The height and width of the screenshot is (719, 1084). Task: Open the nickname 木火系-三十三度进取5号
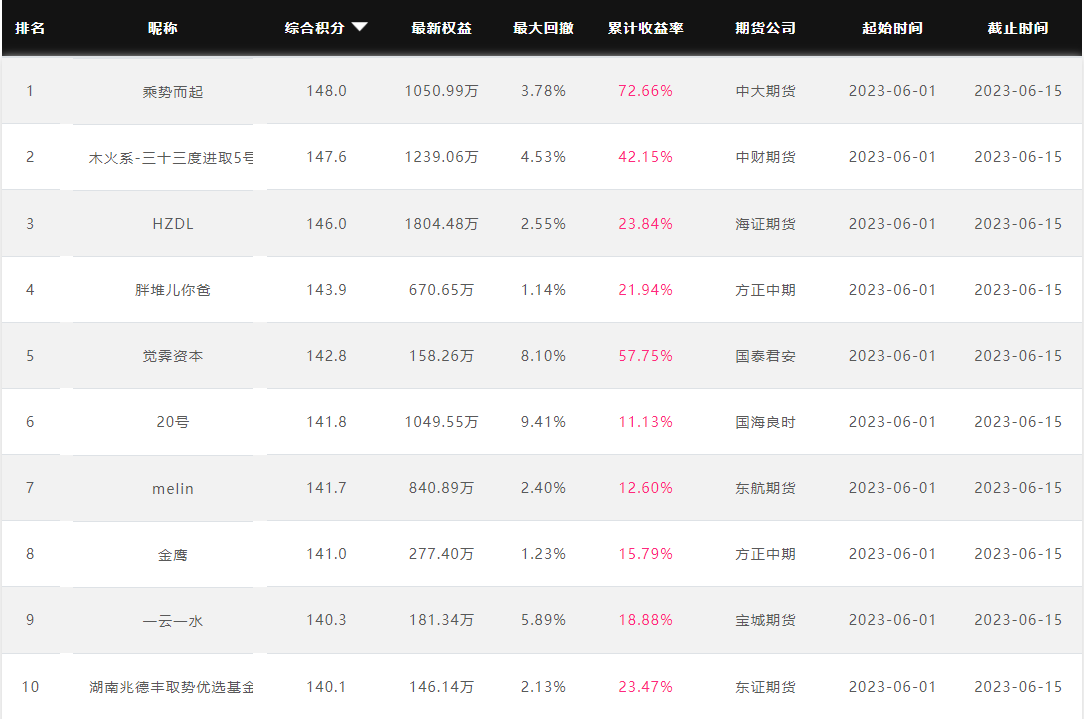(x=171, y=158)
